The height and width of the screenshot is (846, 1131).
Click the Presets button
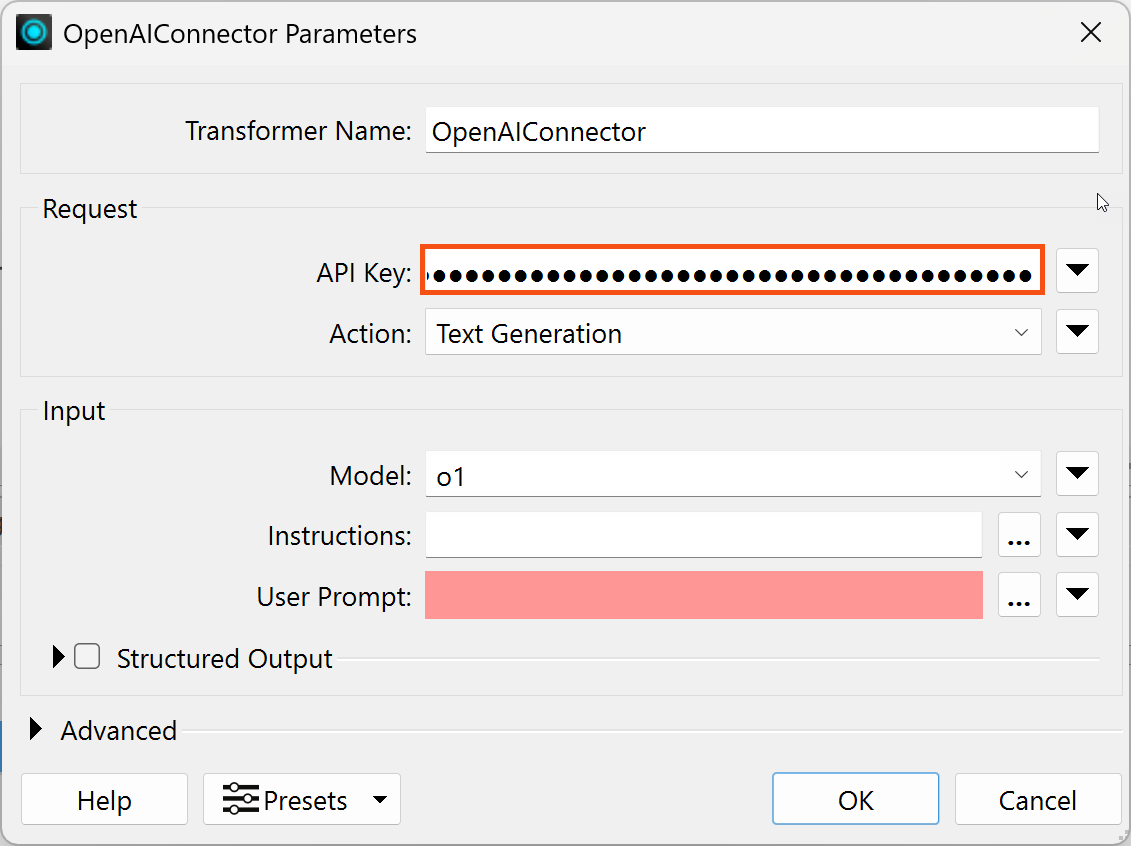pyautogui.click(x=302, y=799)
